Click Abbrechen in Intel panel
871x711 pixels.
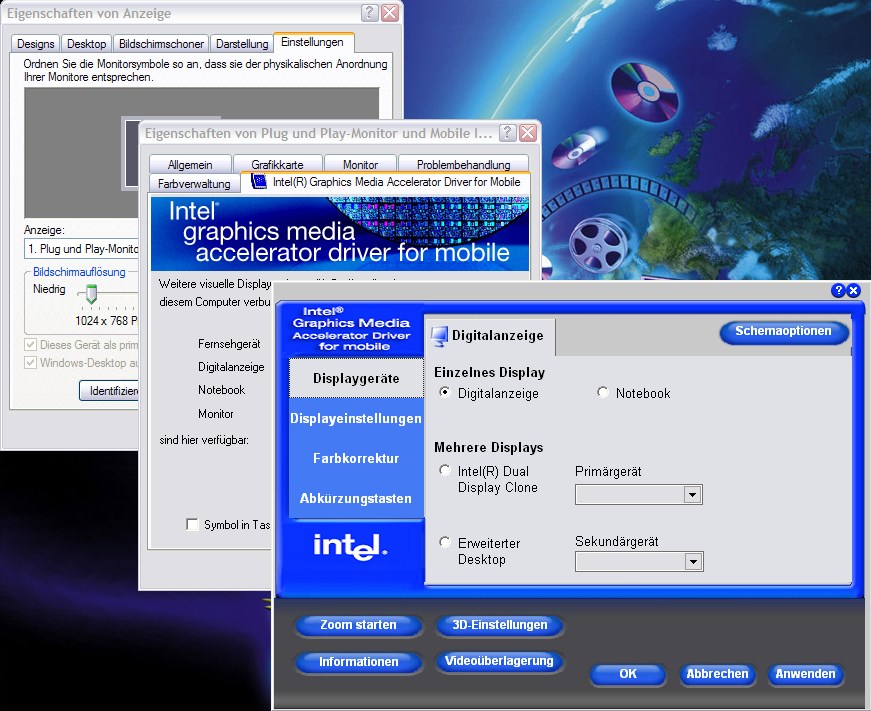tap(717, 674)
